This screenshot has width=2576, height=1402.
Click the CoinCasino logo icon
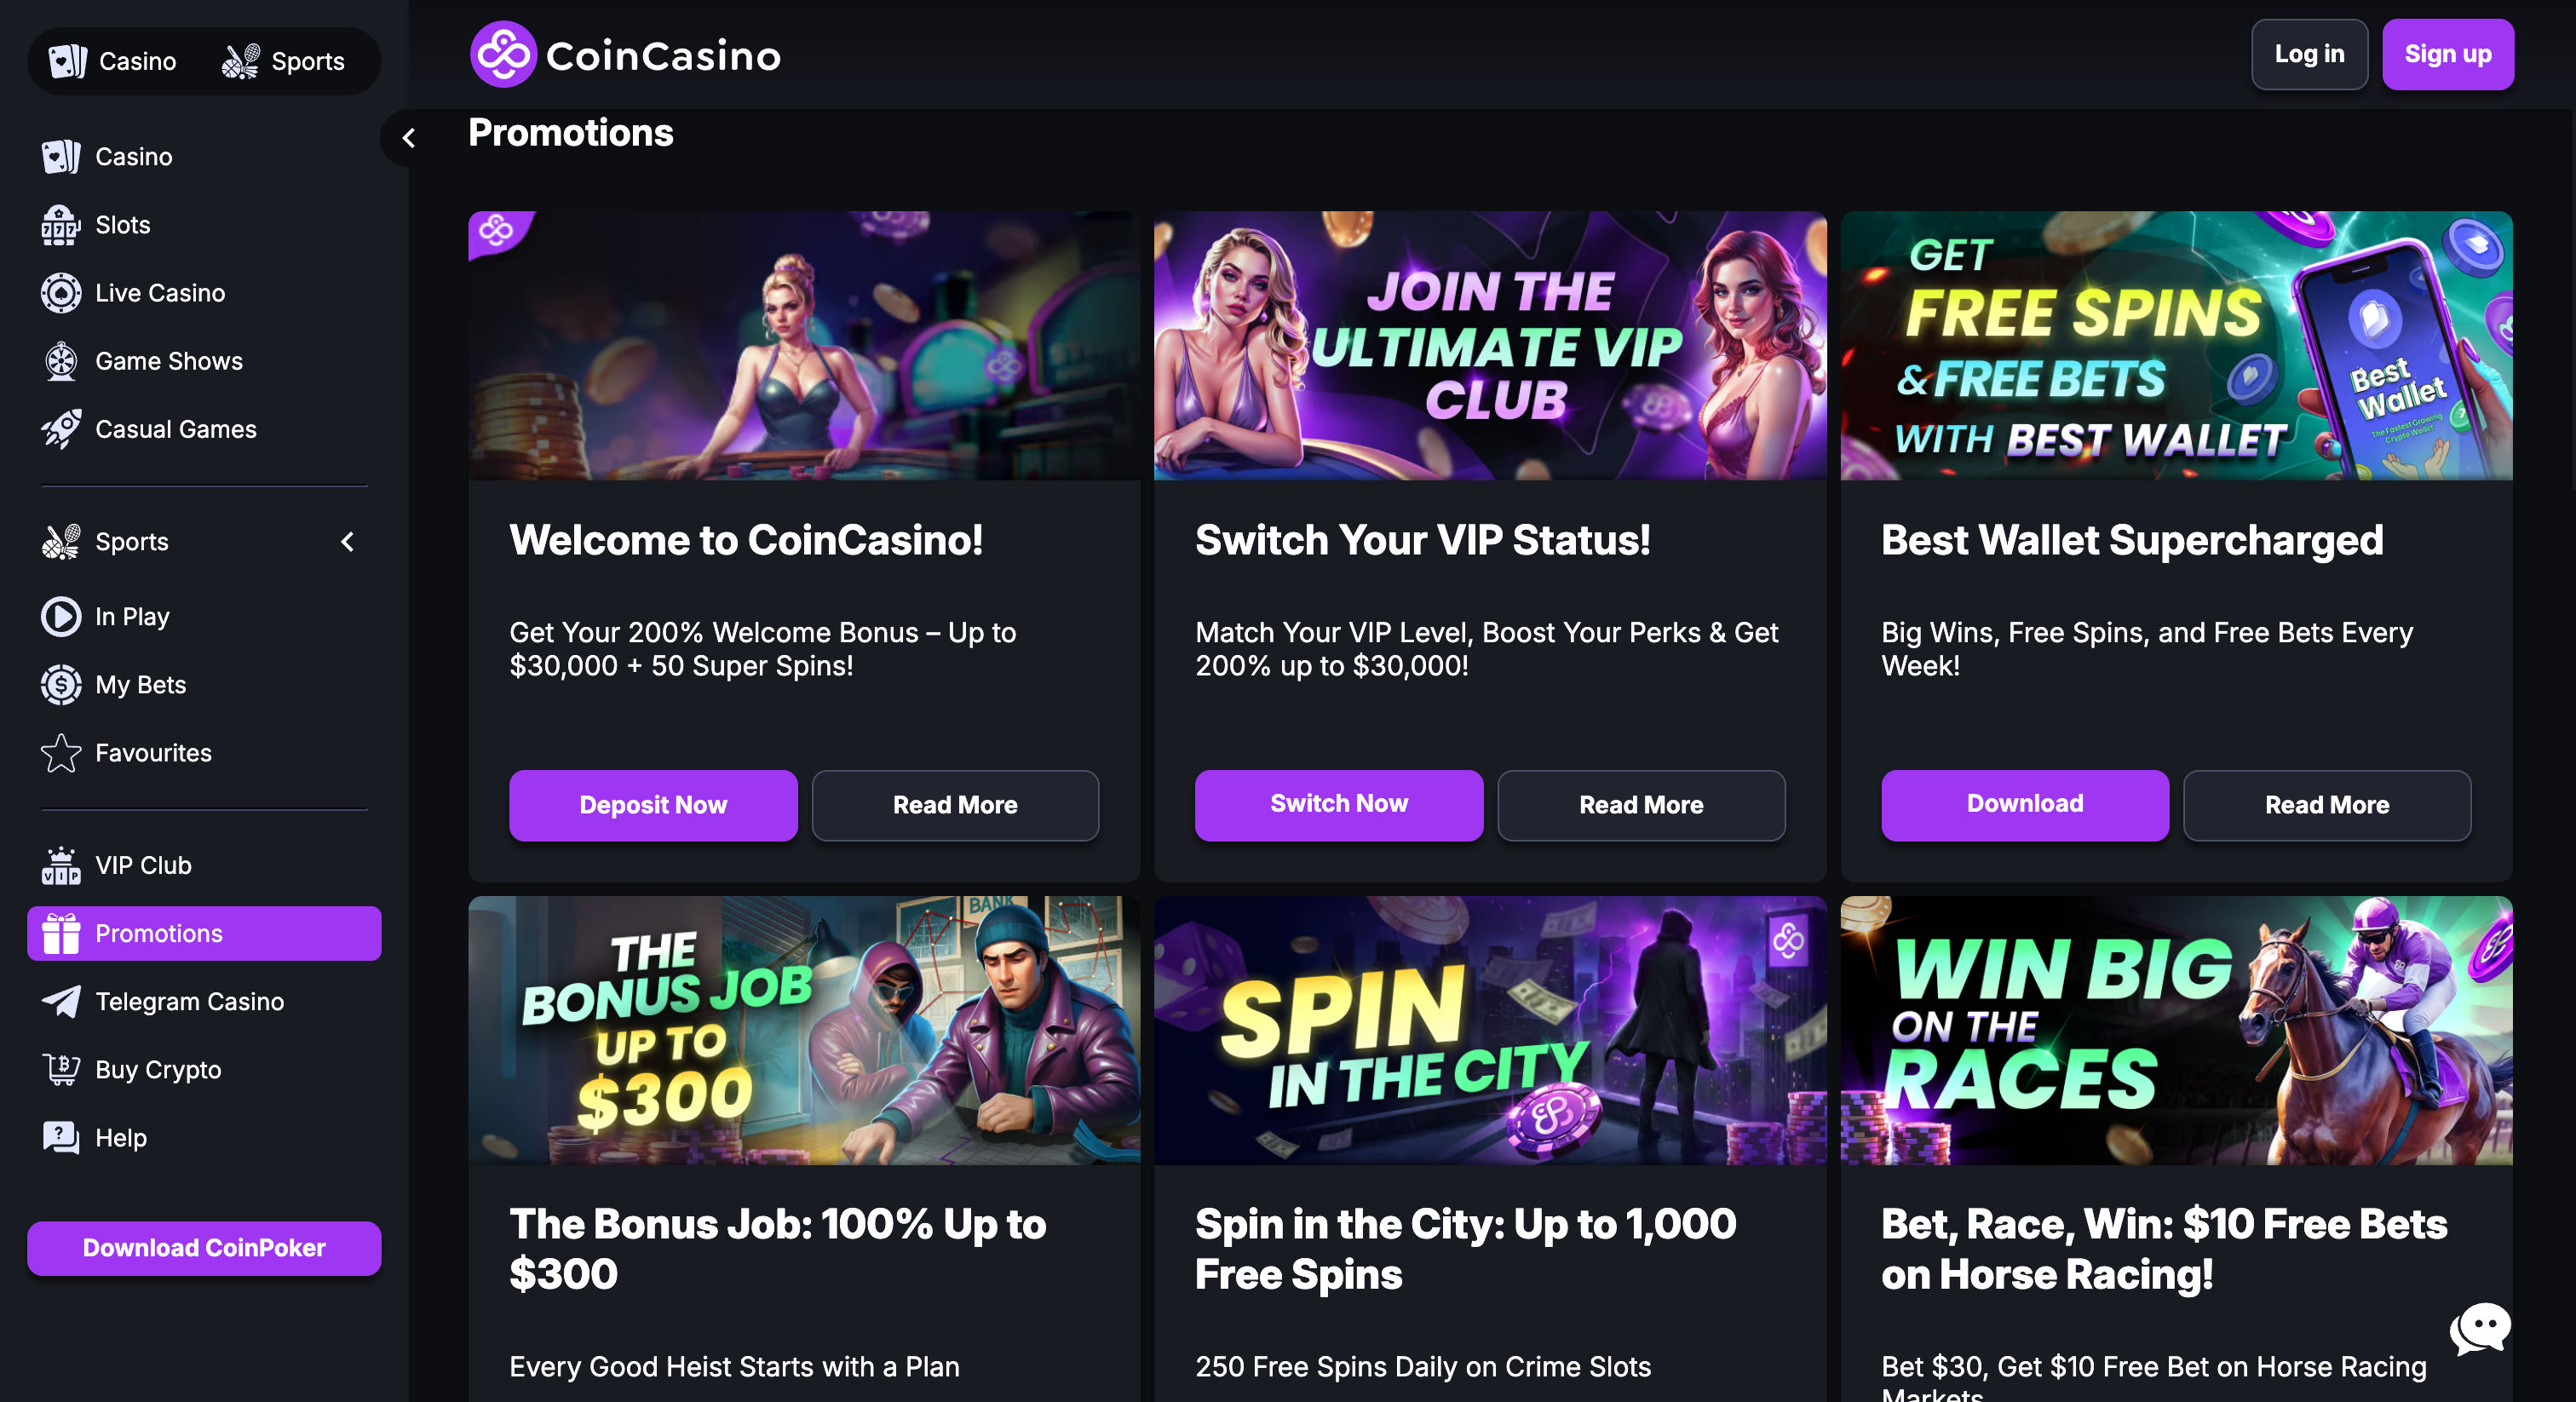pyautogui.click(x=503, y=55)
